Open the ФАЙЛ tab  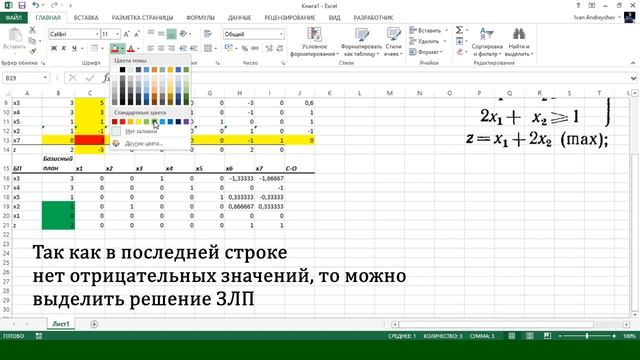[x=13, y=18]
